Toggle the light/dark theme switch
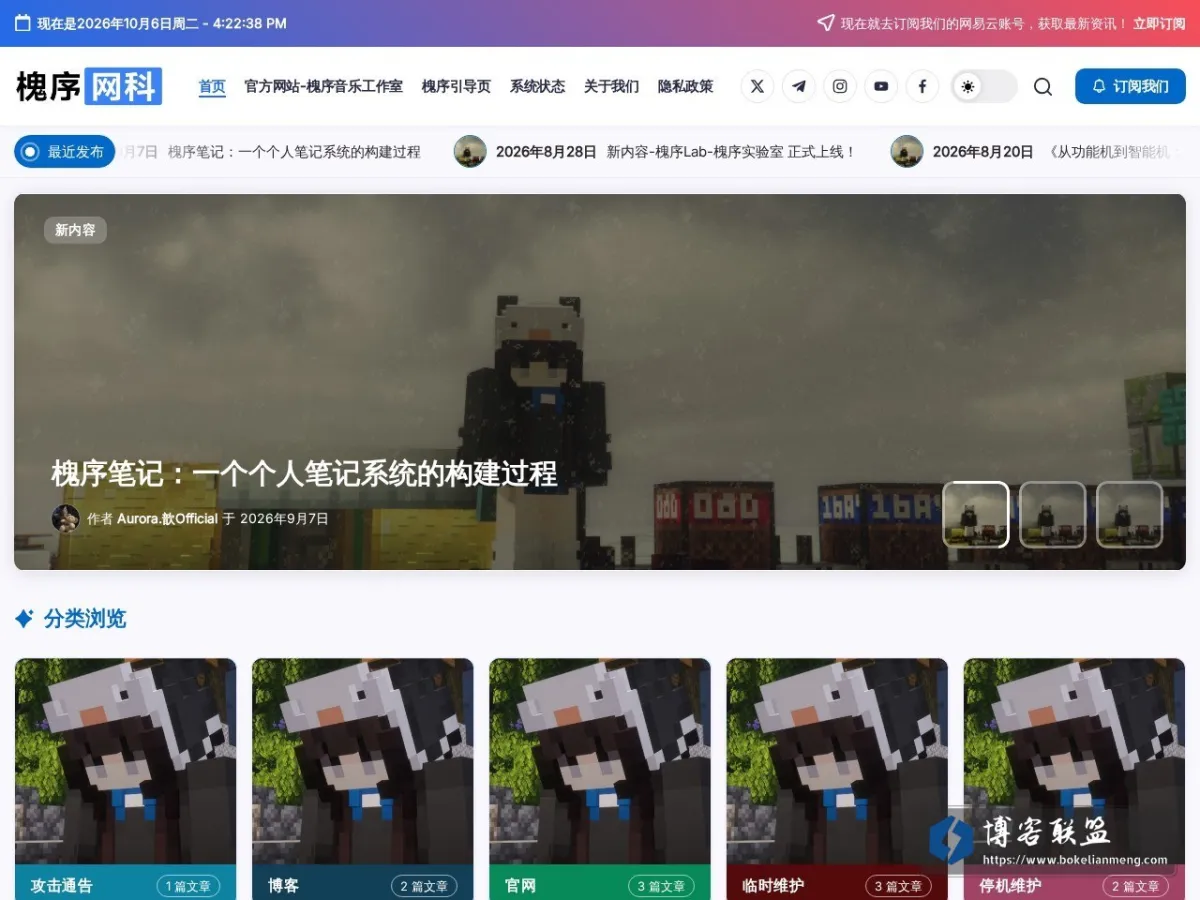Viewport: 1200px width, 900px height. [984, 86]
